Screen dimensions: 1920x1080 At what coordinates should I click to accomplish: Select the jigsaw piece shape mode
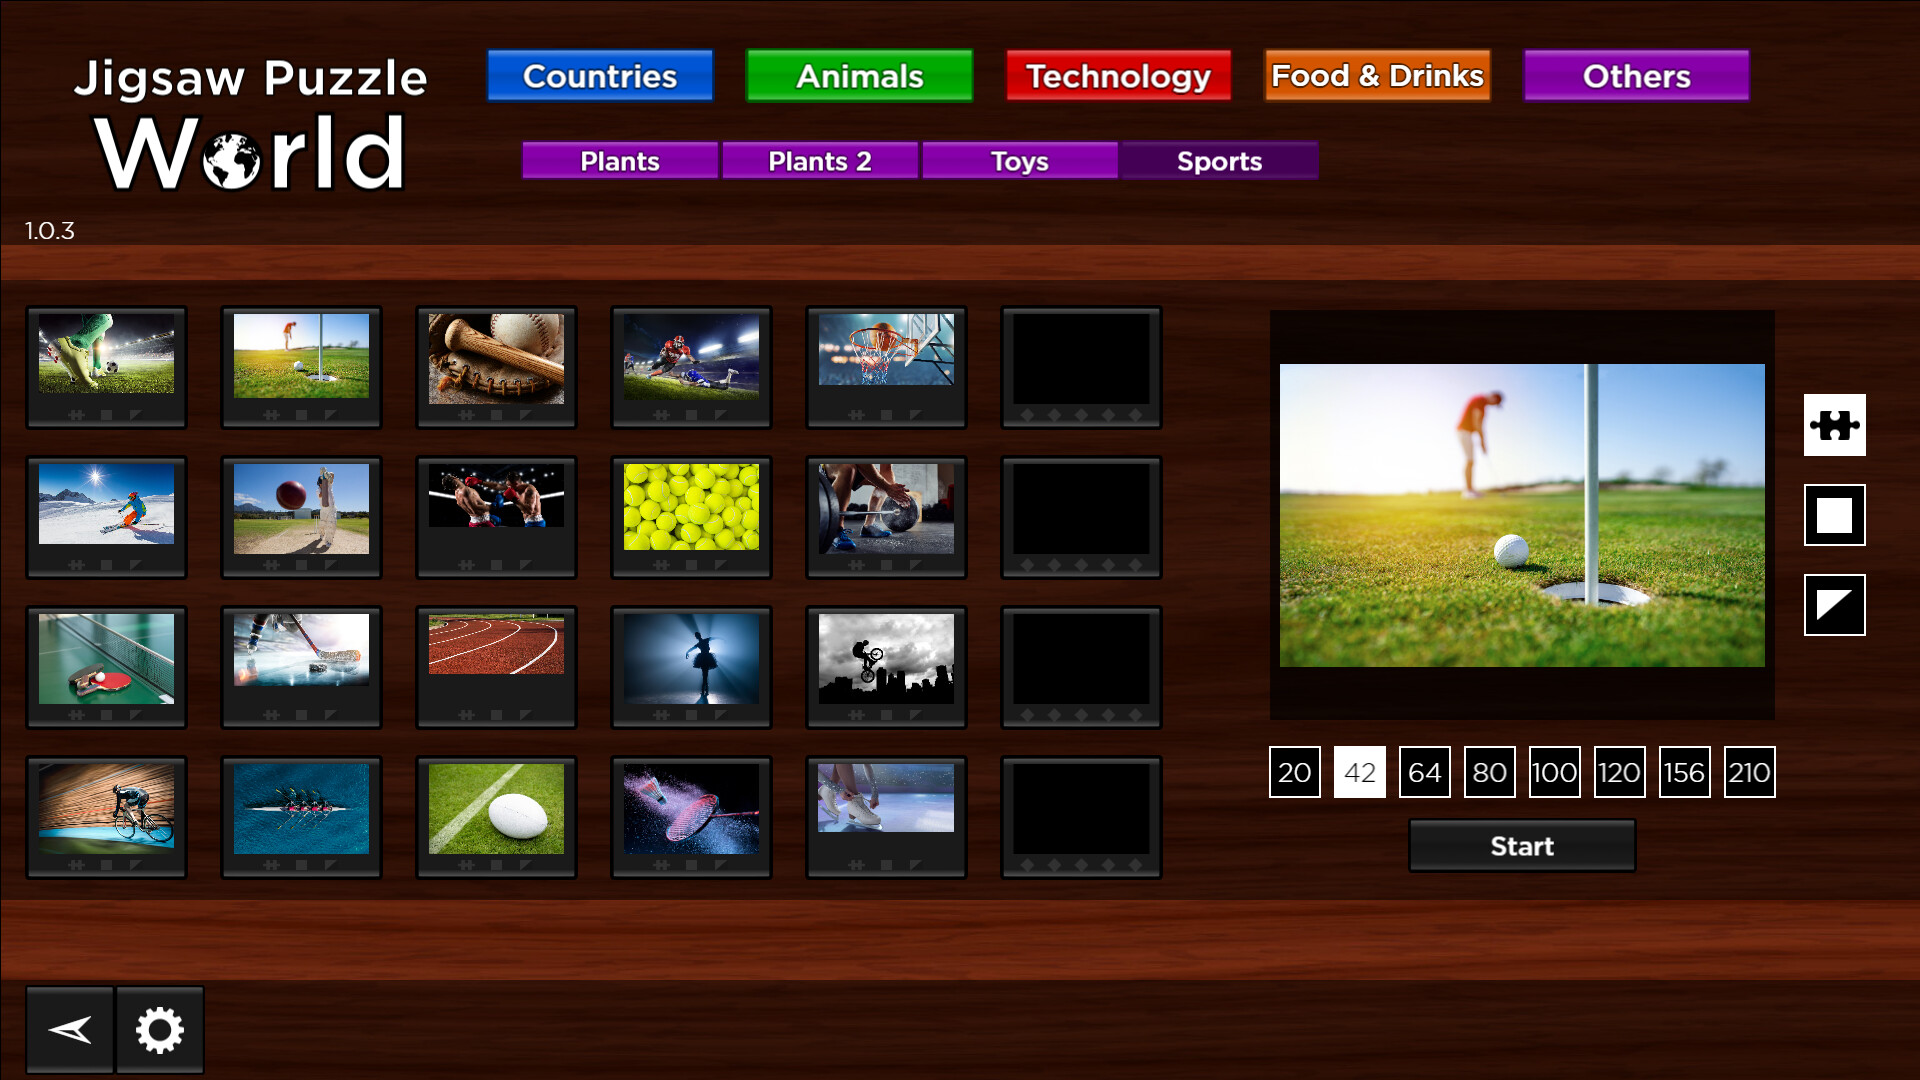coord(1834,425)
